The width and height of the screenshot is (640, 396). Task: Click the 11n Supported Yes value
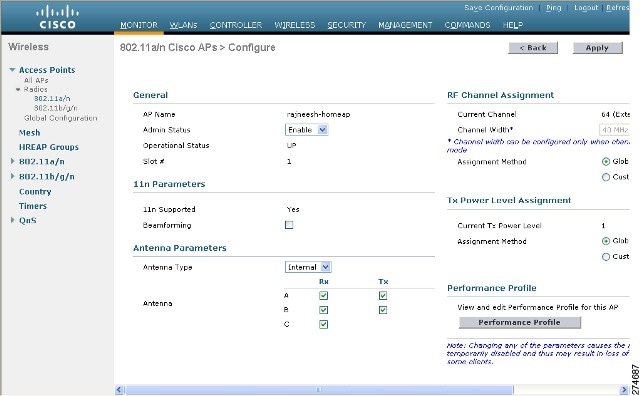[293, 209]
